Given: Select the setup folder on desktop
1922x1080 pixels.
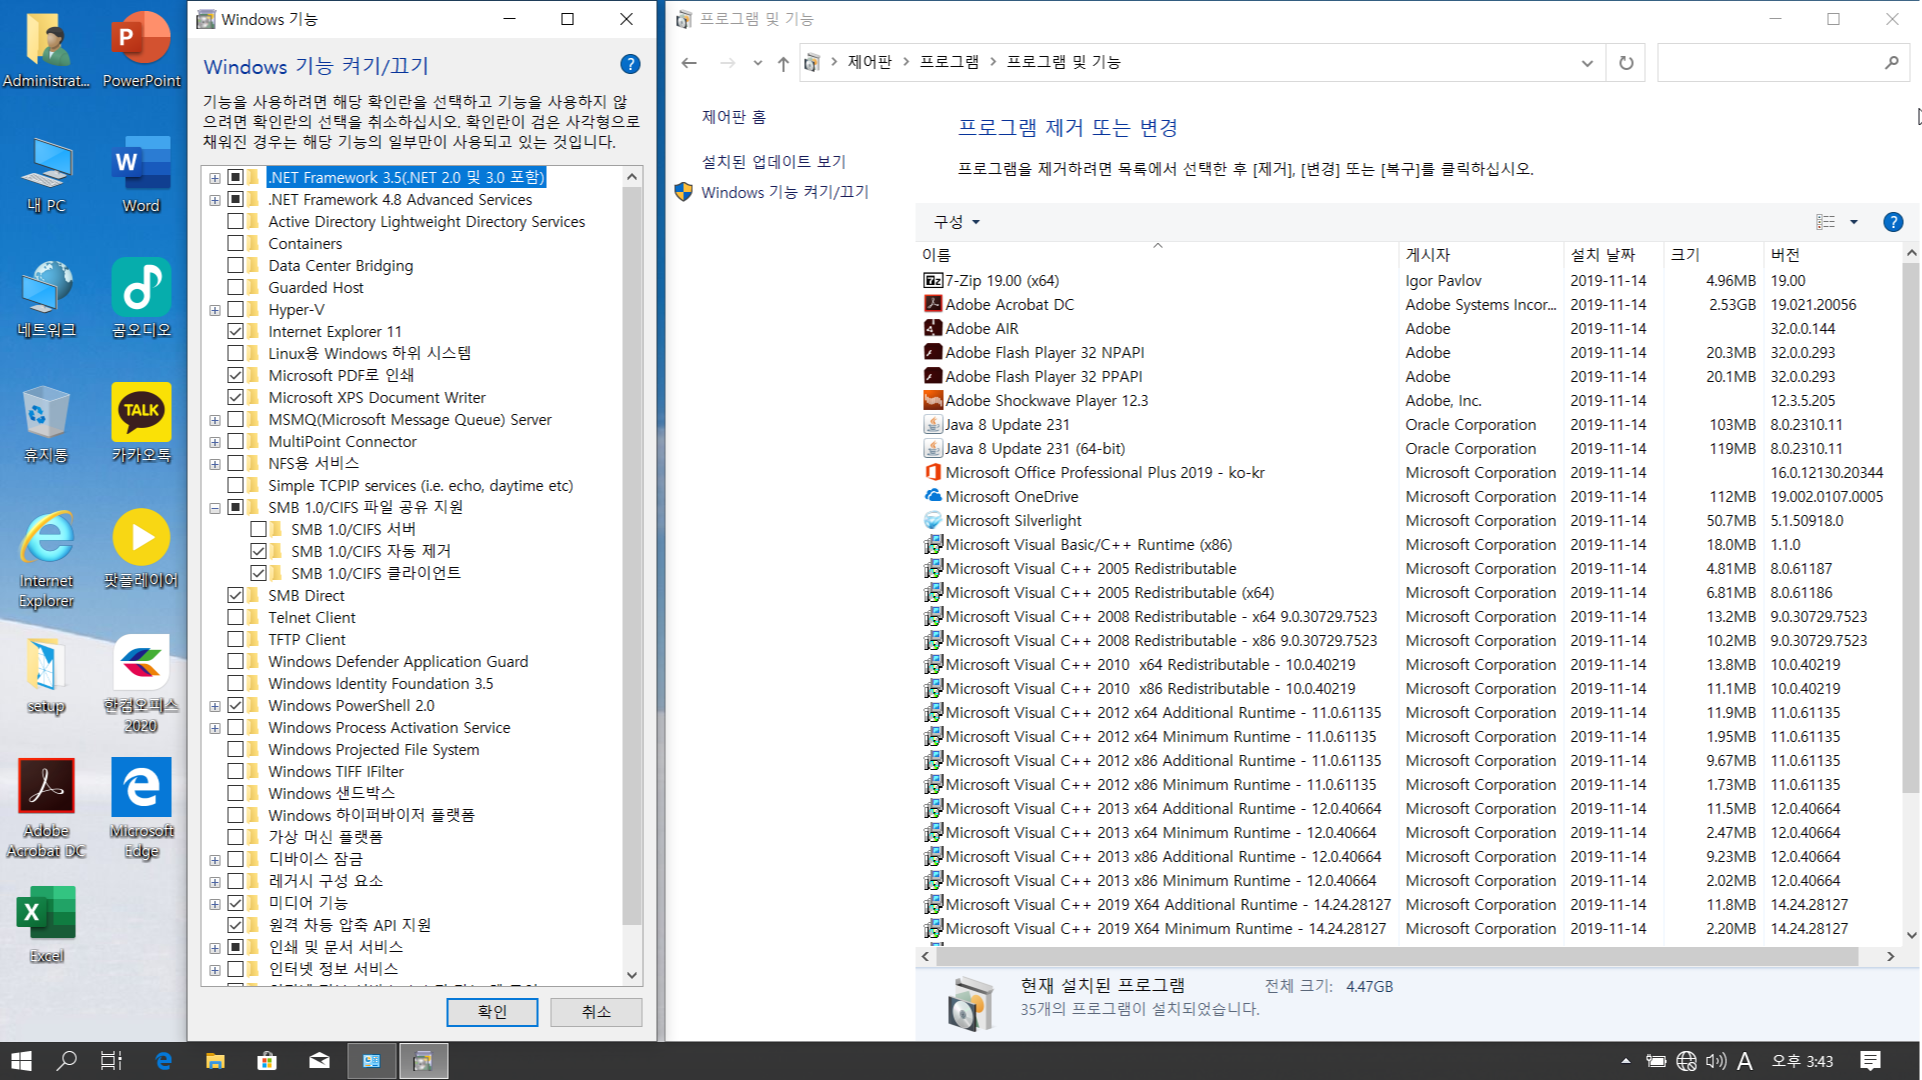Looking at the screenshot, I should (x=46, y=675).
